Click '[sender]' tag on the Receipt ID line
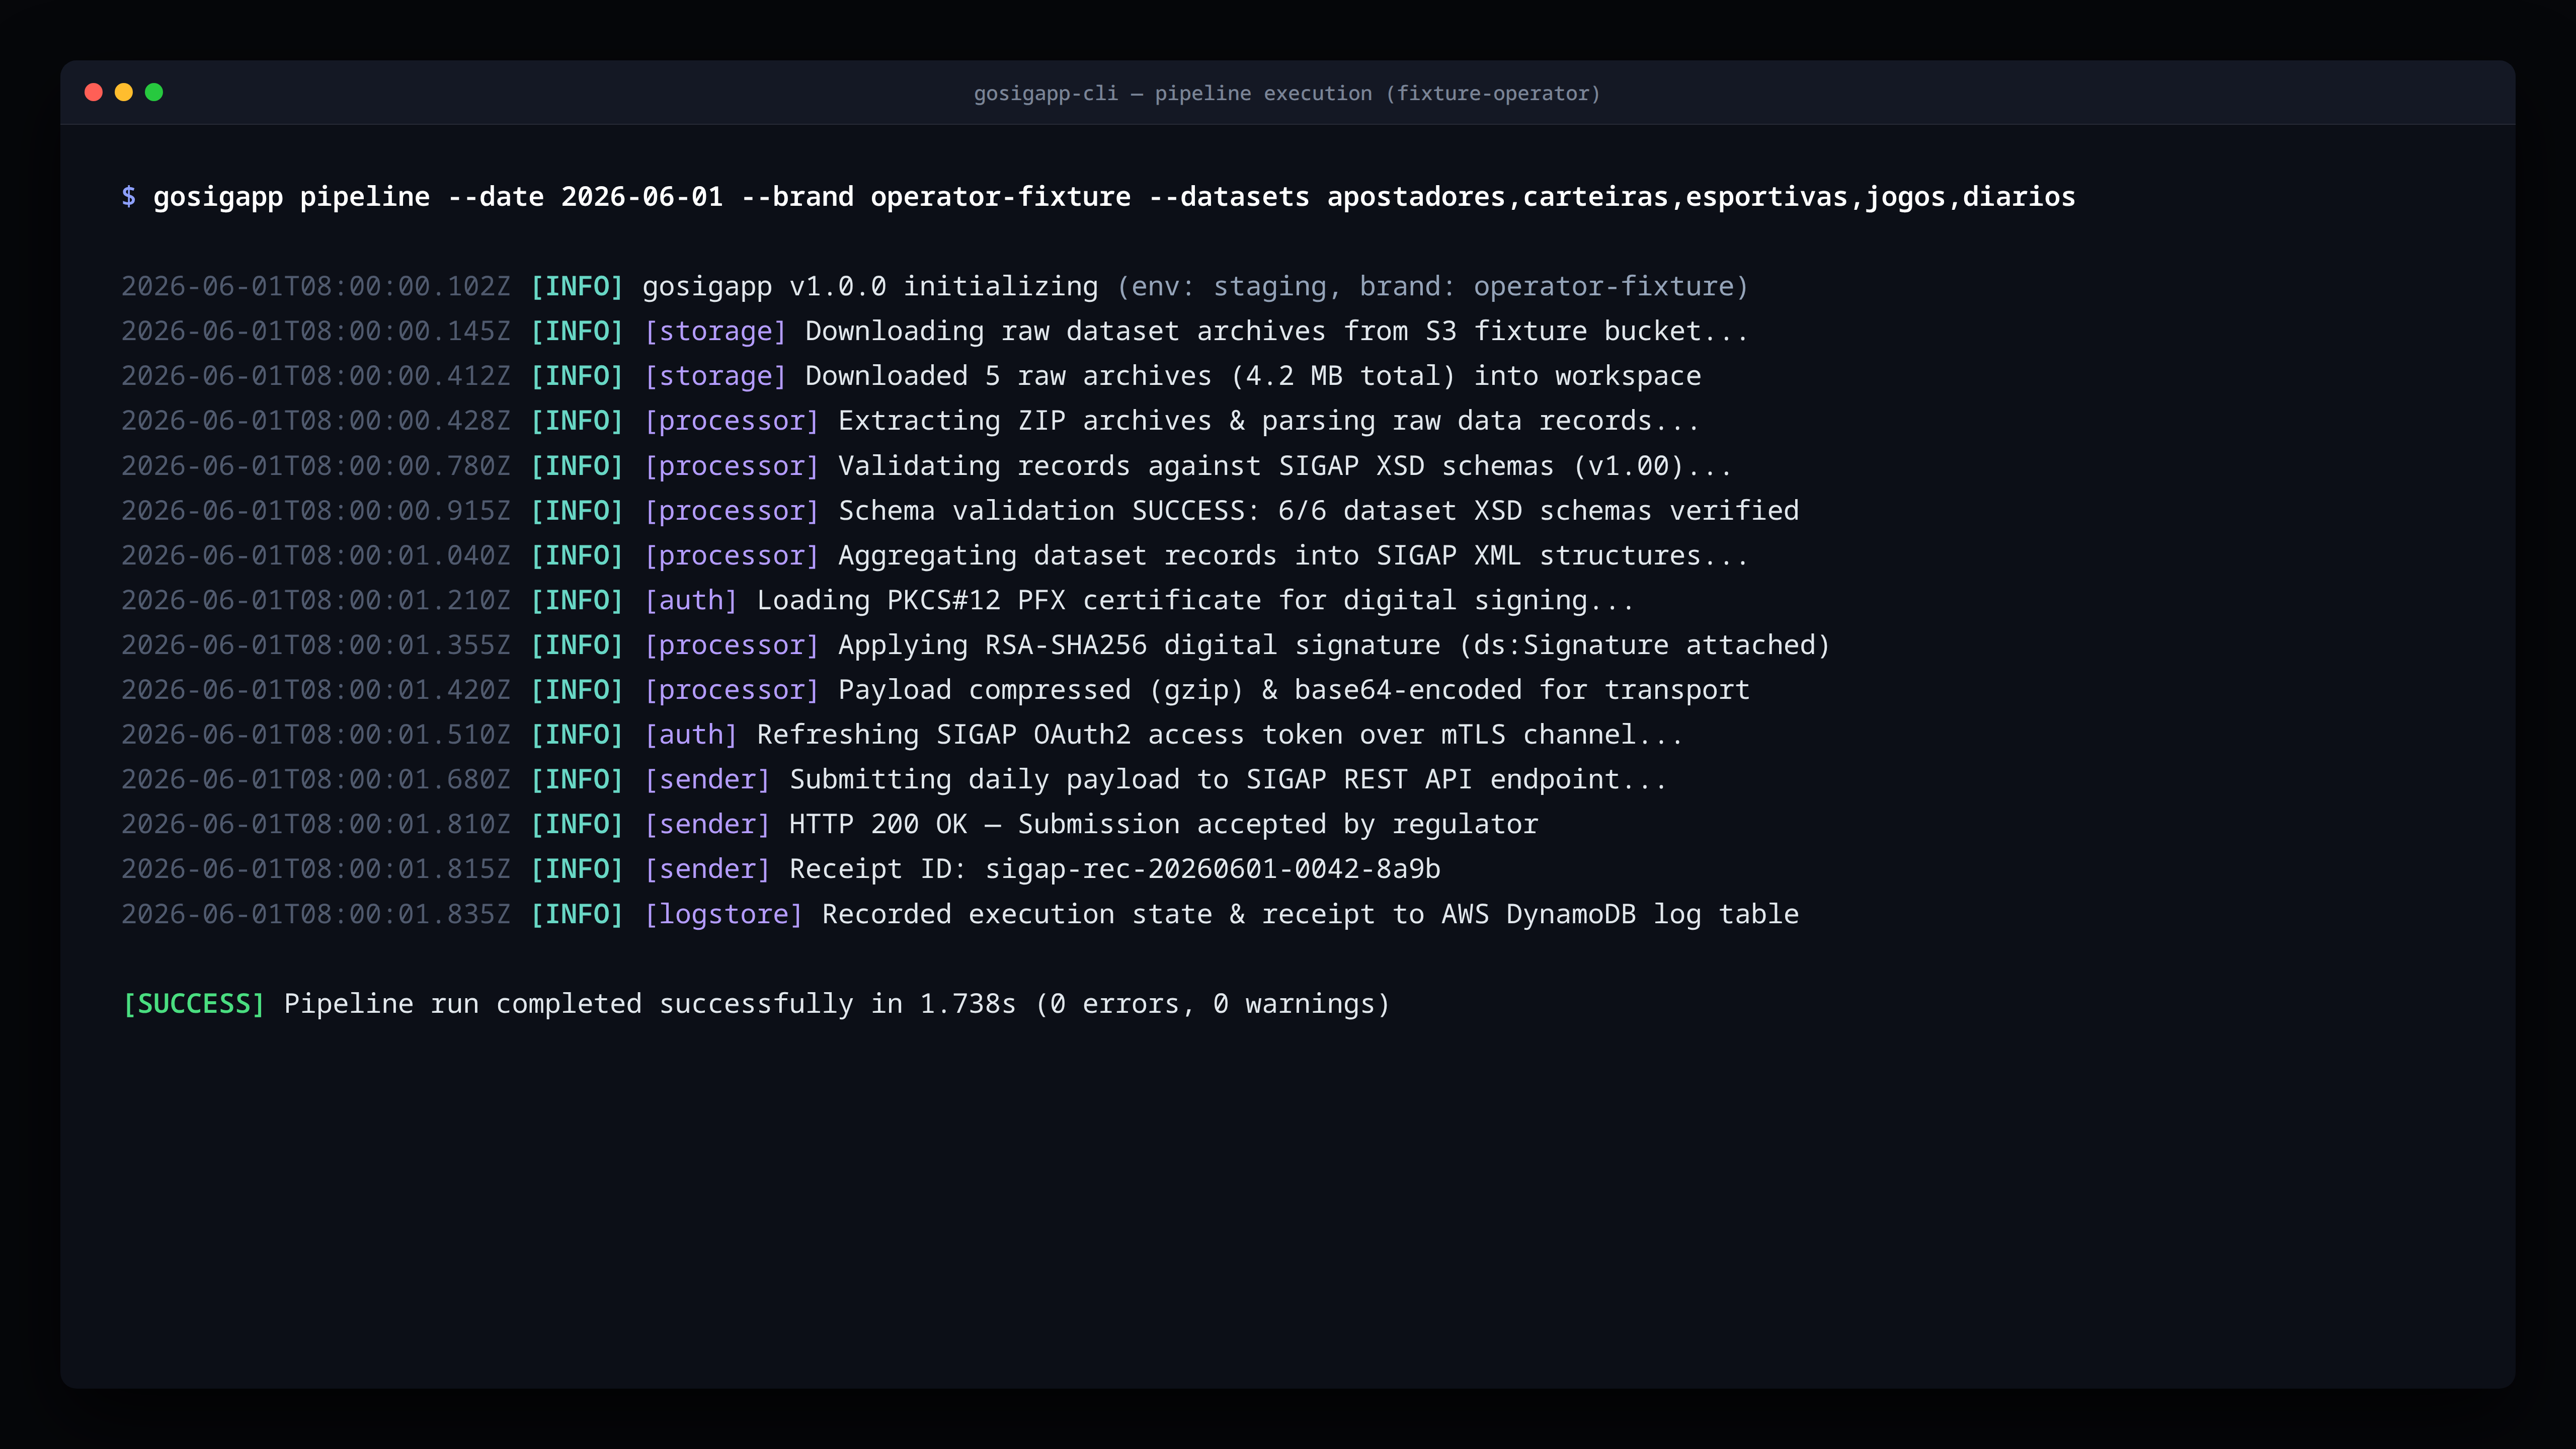The width and height of the screenshot is (2576, 1449). coord(707,869)
